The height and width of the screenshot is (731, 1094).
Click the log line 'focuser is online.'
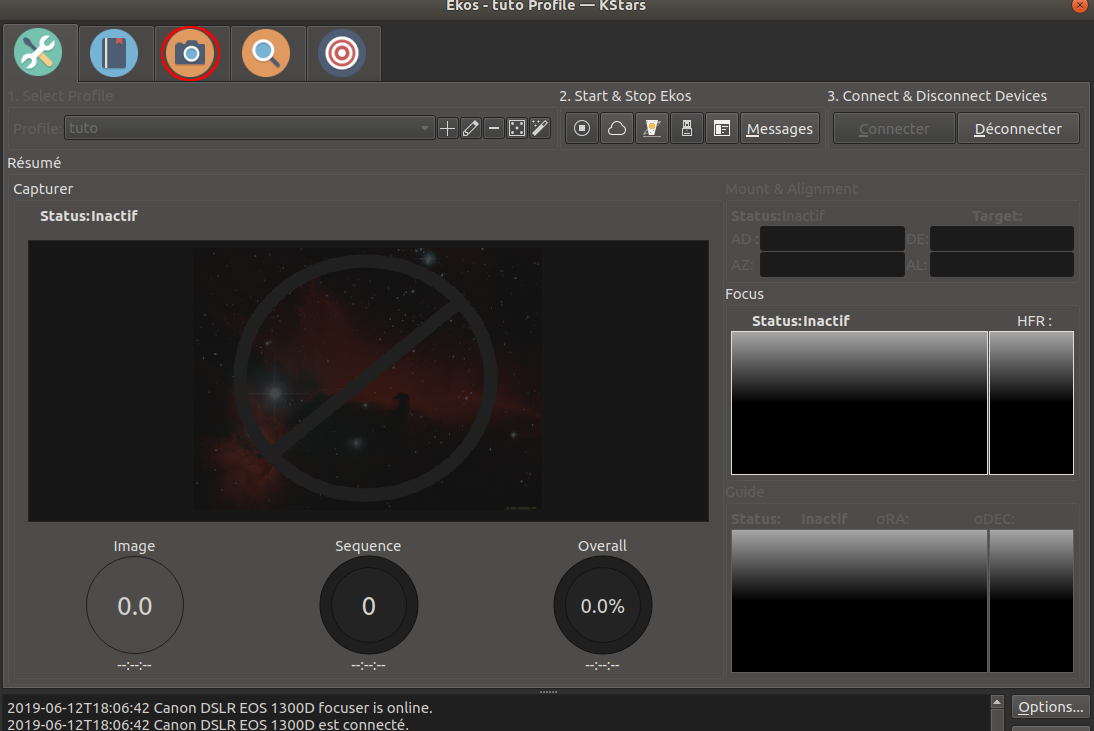point(220,707)
